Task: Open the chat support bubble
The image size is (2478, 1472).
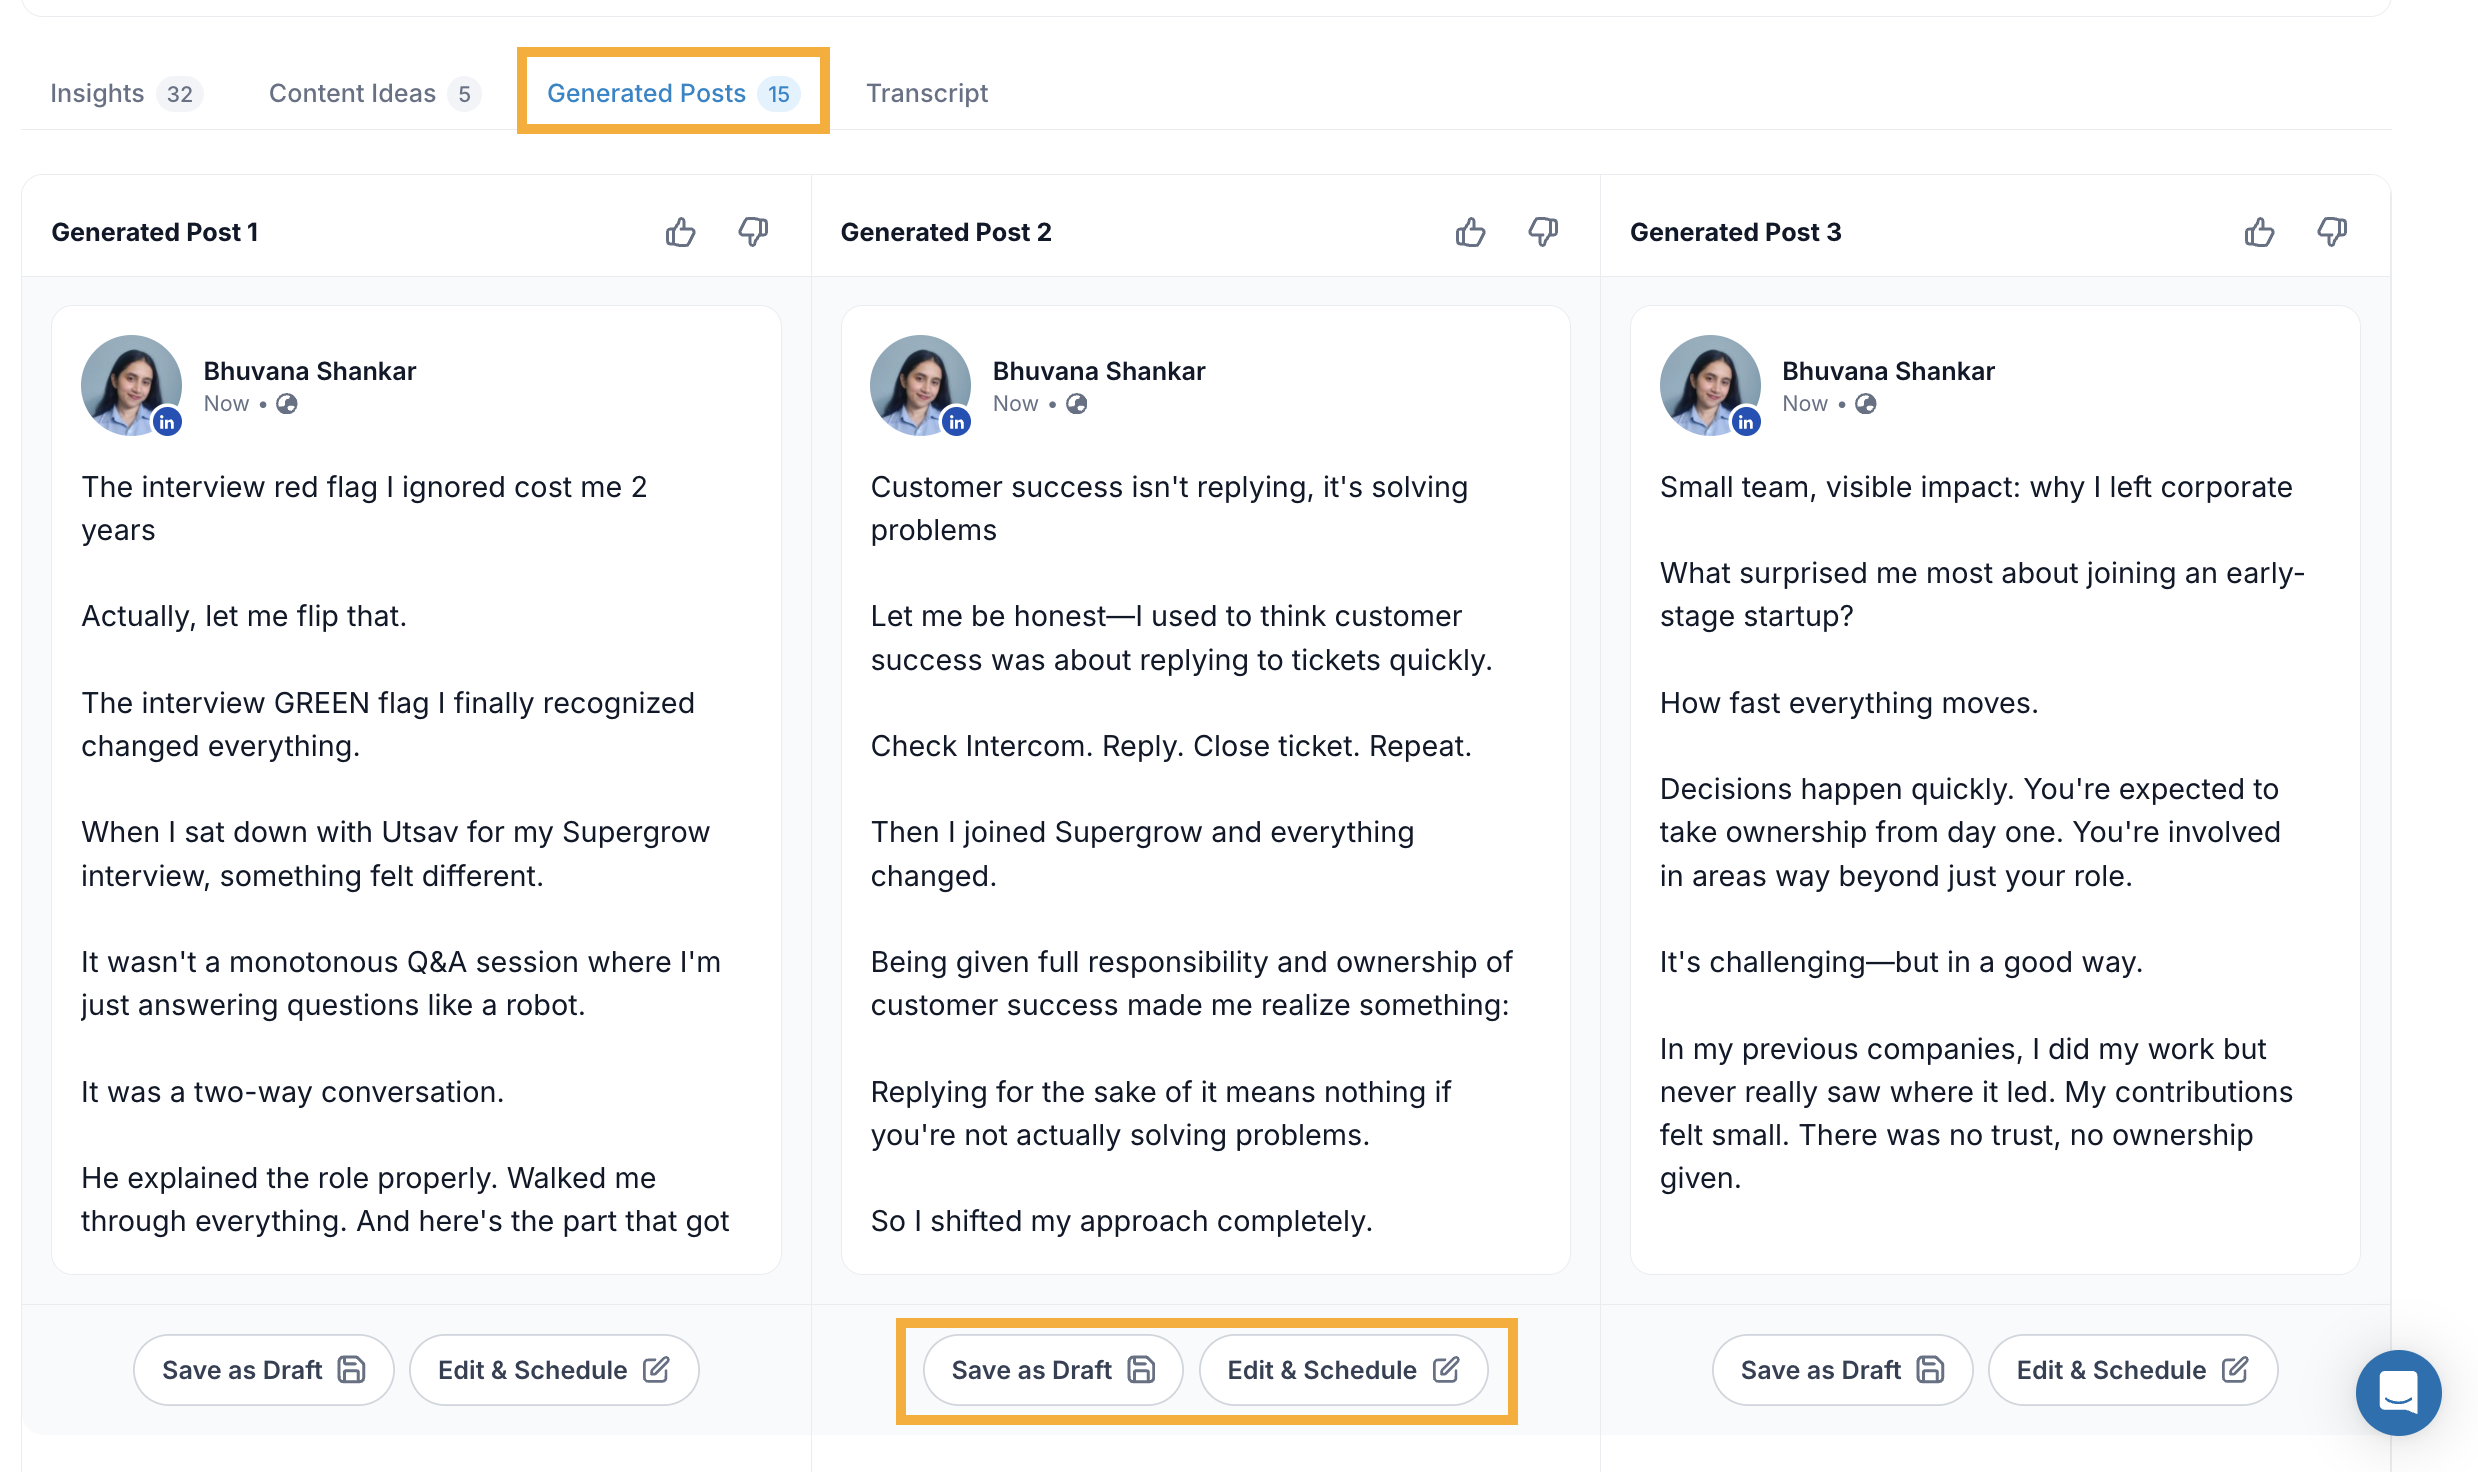Action: pyautogui.click(x=2398, y=1392)
